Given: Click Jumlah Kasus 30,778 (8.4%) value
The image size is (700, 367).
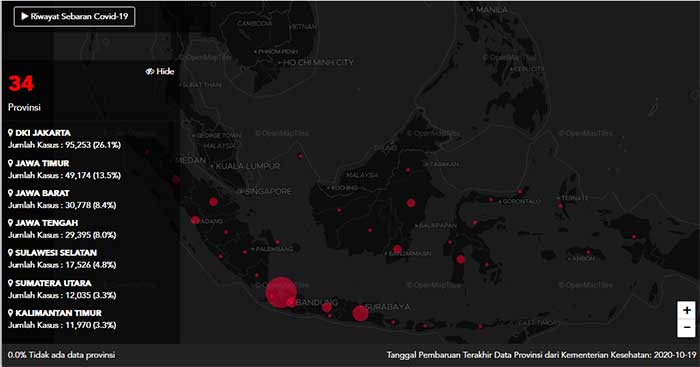Looking at the screenshot, I should click(62, 205).
